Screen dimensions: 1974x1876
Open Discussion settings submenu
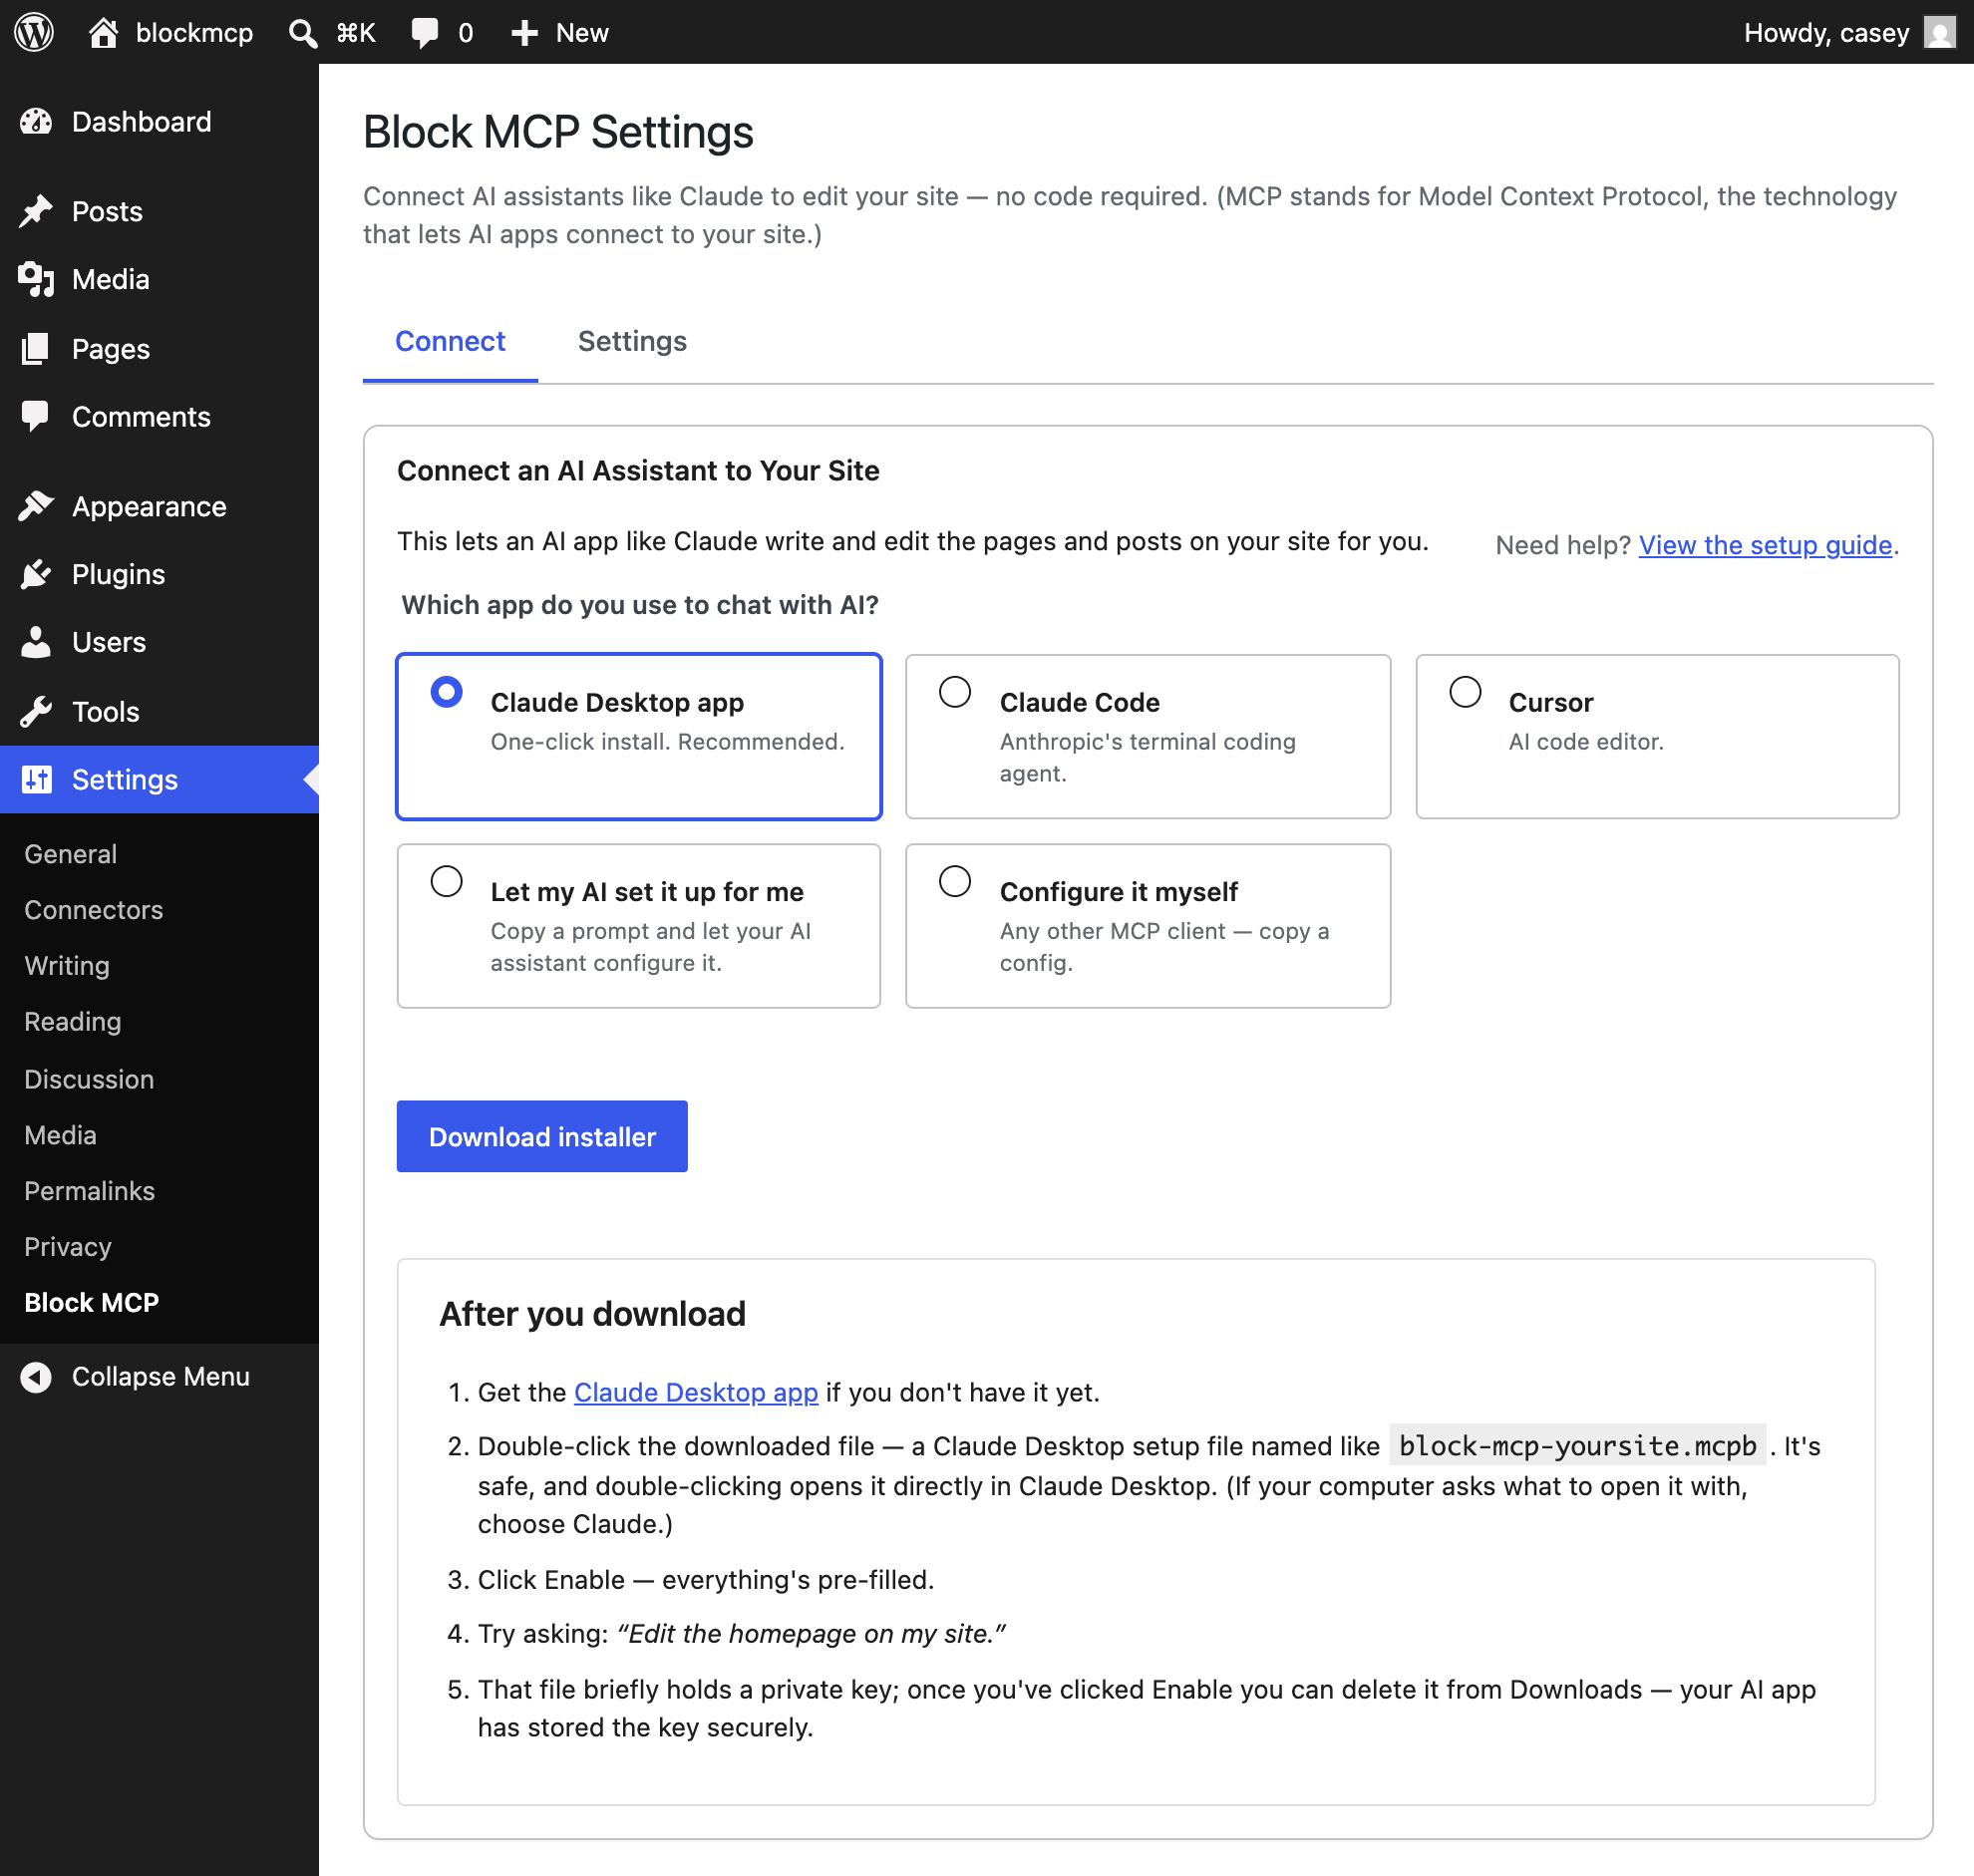89,1079
